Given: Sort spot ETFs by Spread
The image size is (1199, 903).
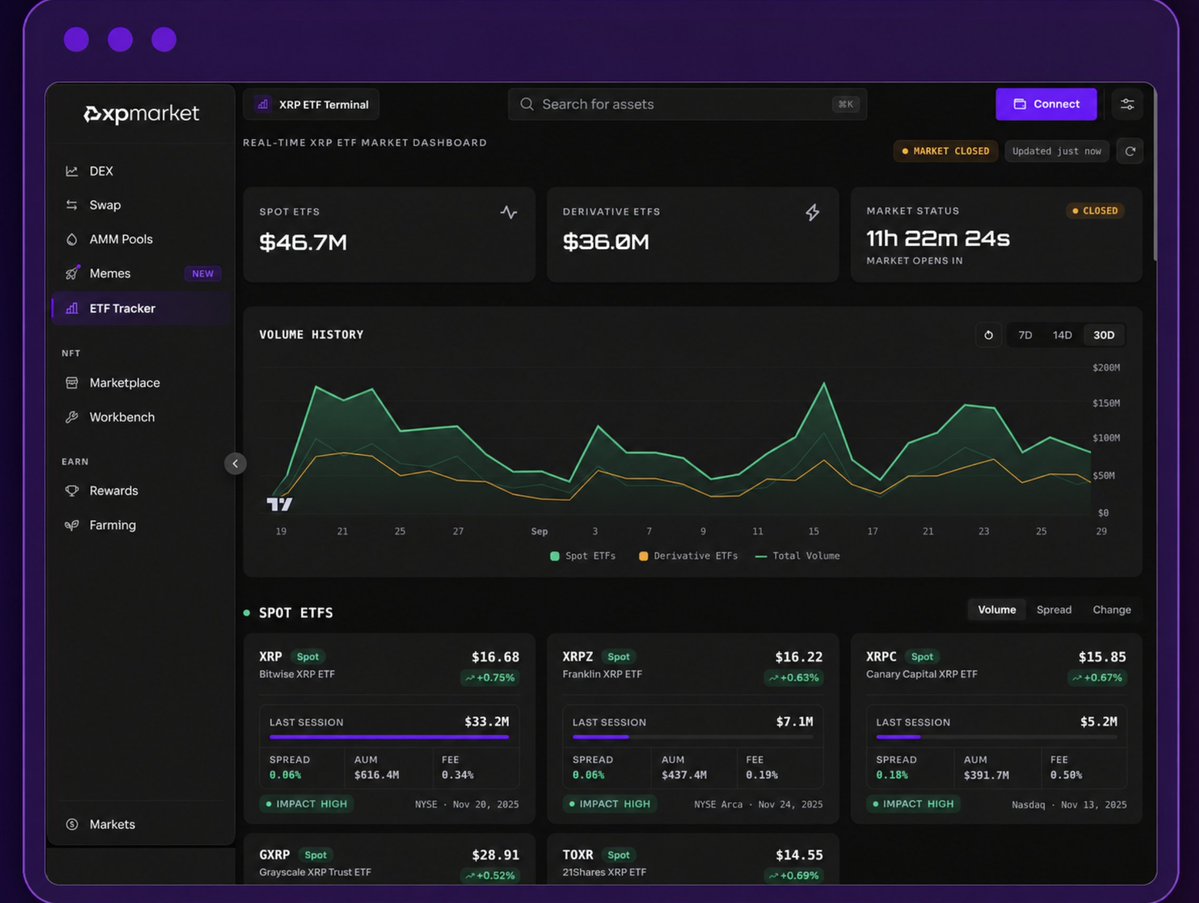Looking at the screenshot, I should click(1054, 609).
